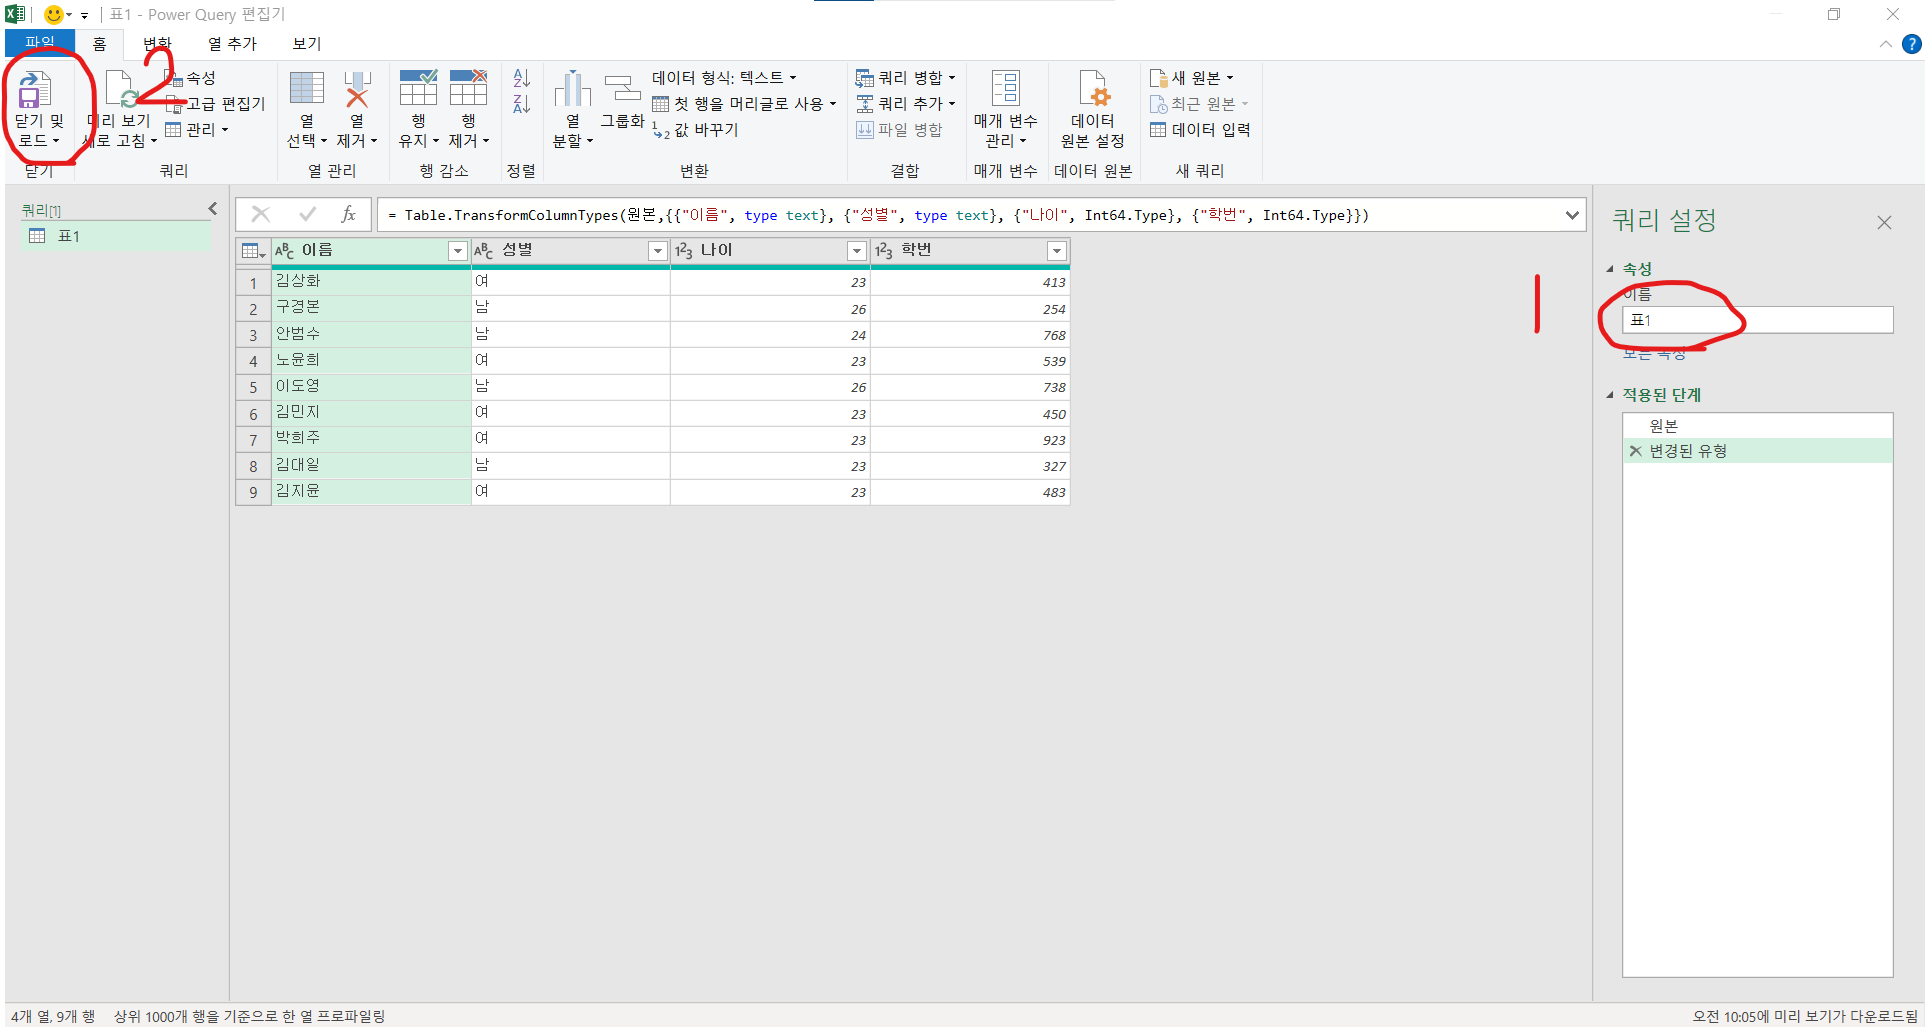Viewport: 1925px width, 1027px height.
Task: Switch to the 열 추가 ribbon tab
Action: (232, 44)
